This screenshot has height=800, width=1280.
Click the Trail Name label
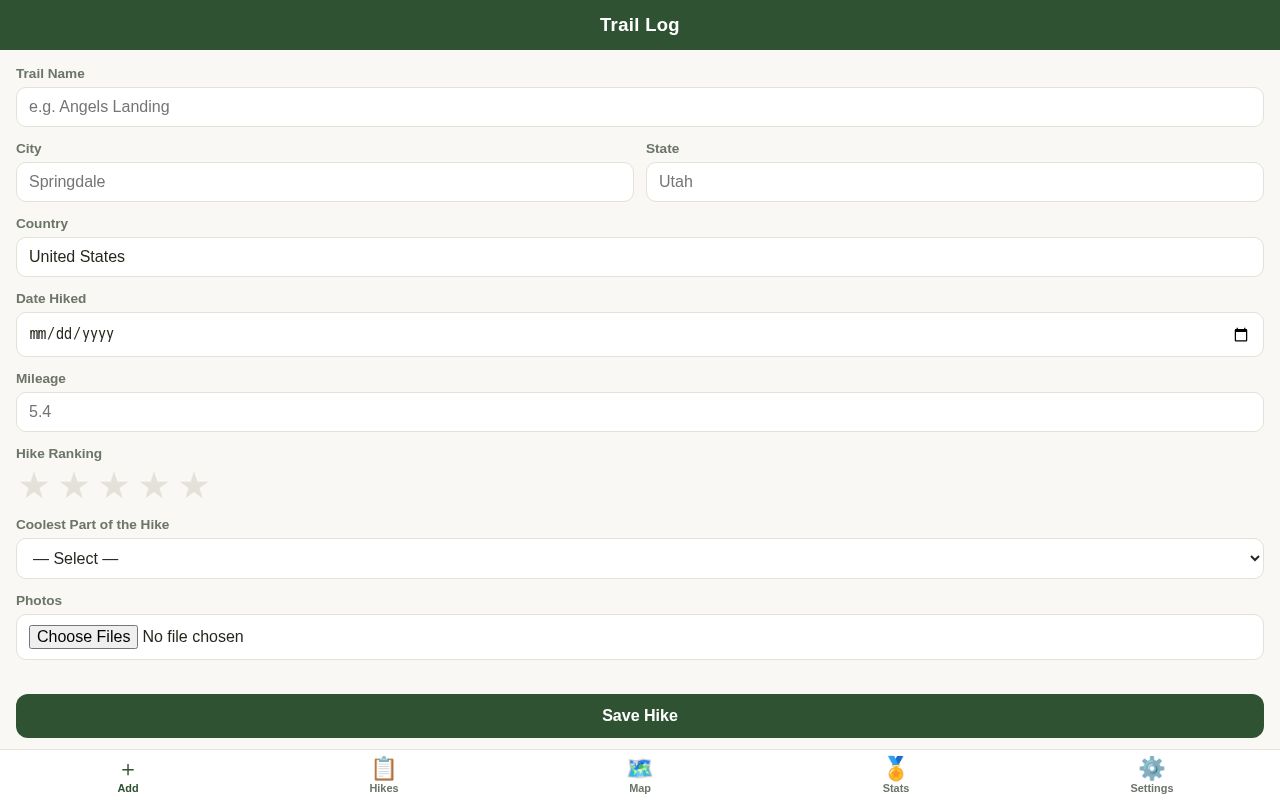click(50, 74)
